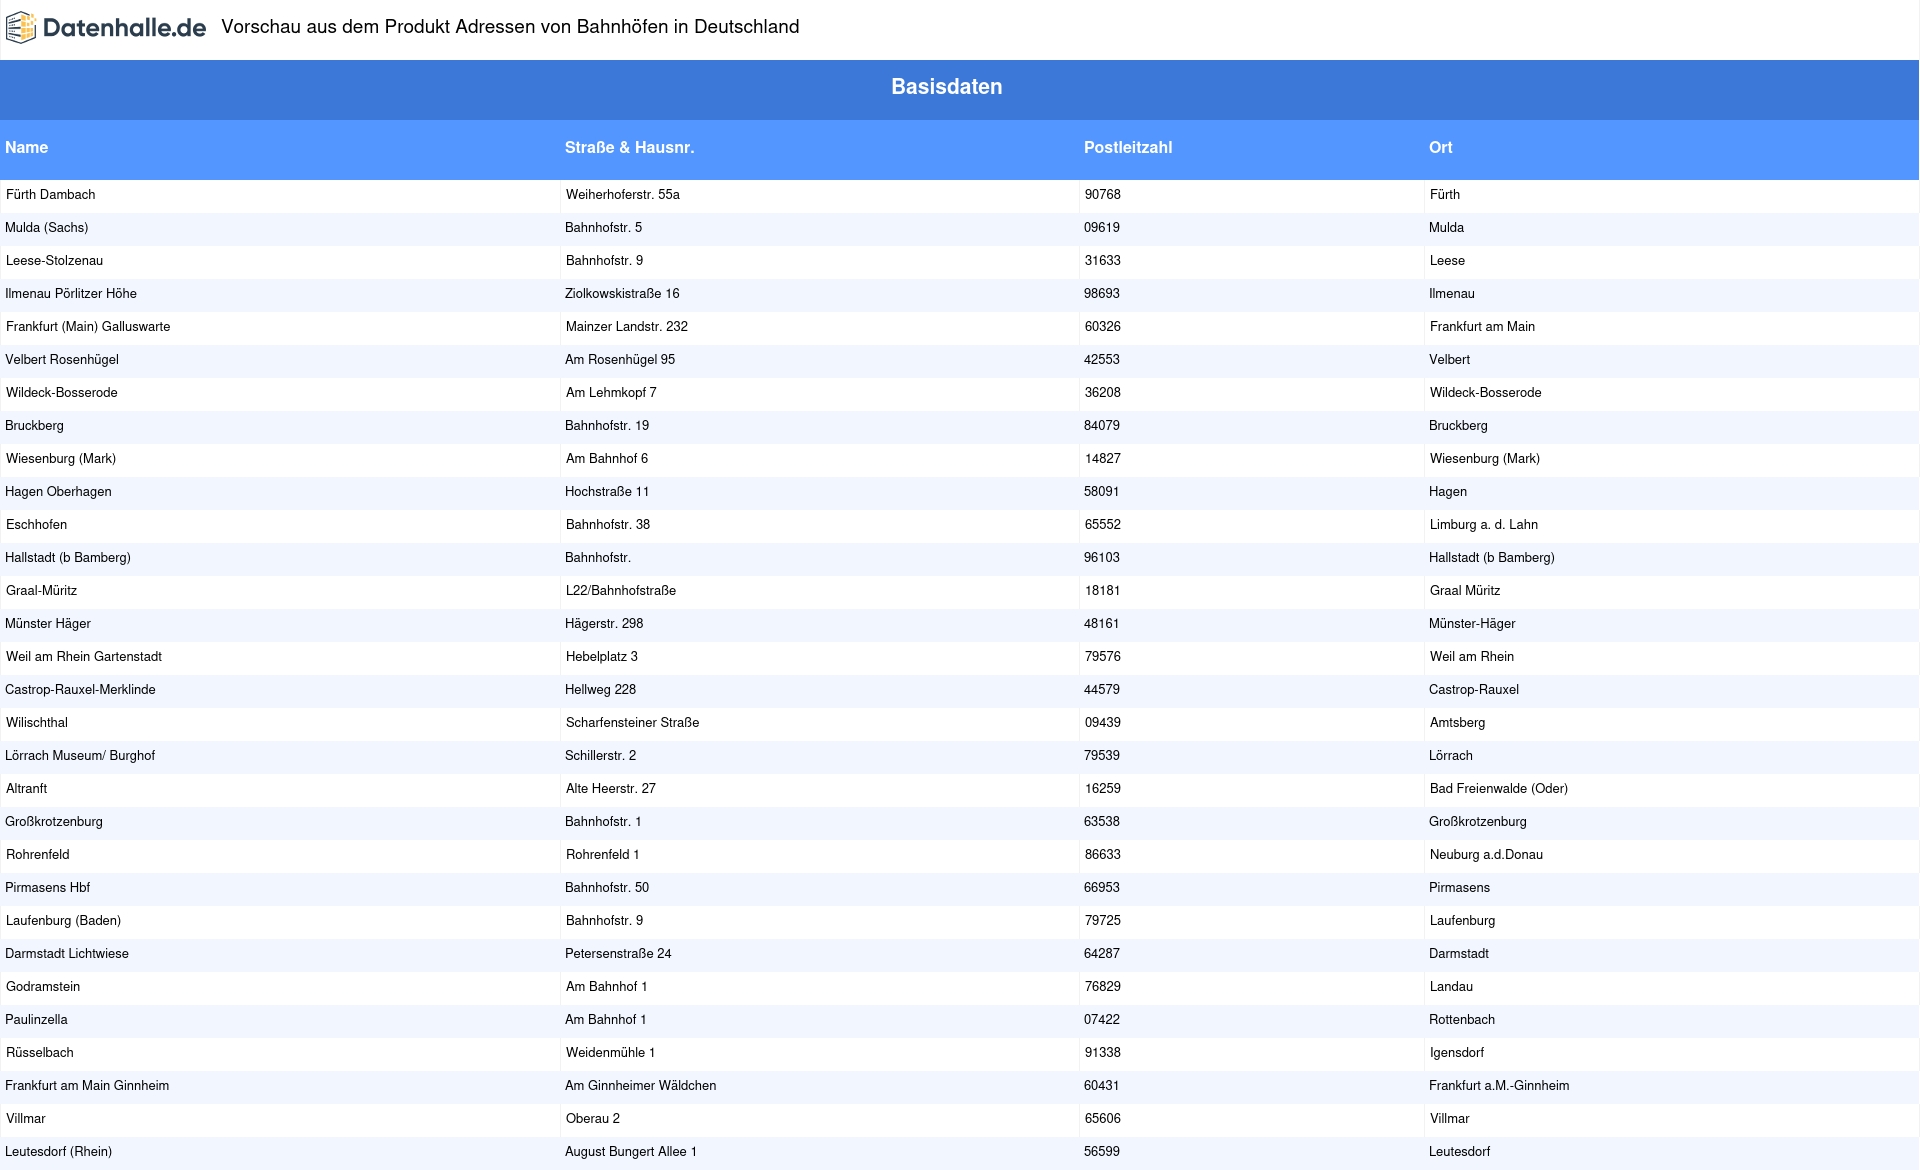This screenshot has width=1920, height=1170.
Task: Select Pirmasens Hbf station name
Action: (x=48, y=888)
